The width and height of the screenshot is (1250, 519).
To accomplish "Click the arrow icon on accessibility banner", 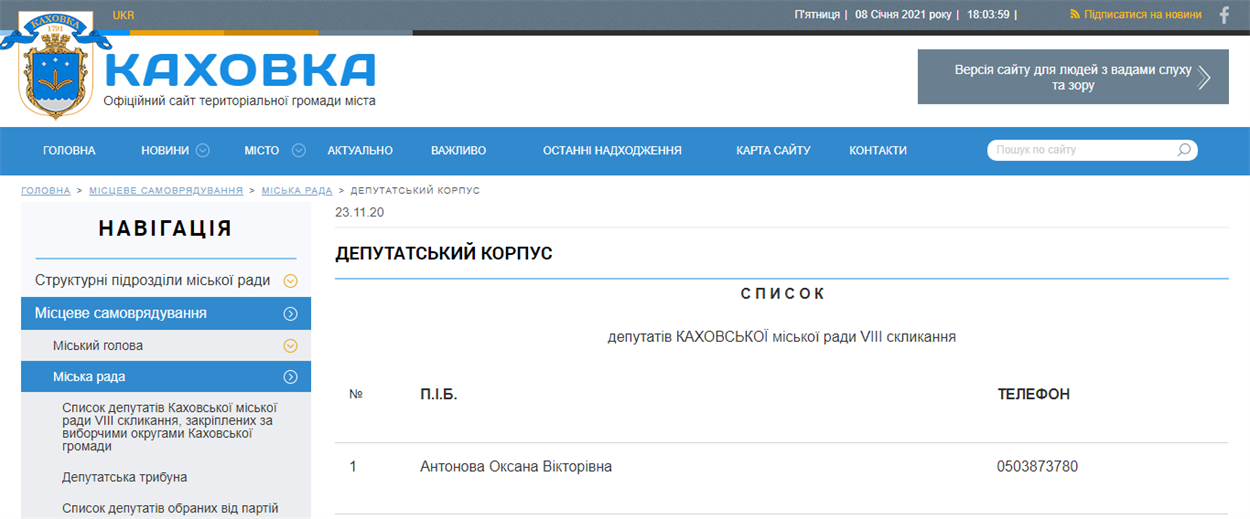I will (1204, 78).
